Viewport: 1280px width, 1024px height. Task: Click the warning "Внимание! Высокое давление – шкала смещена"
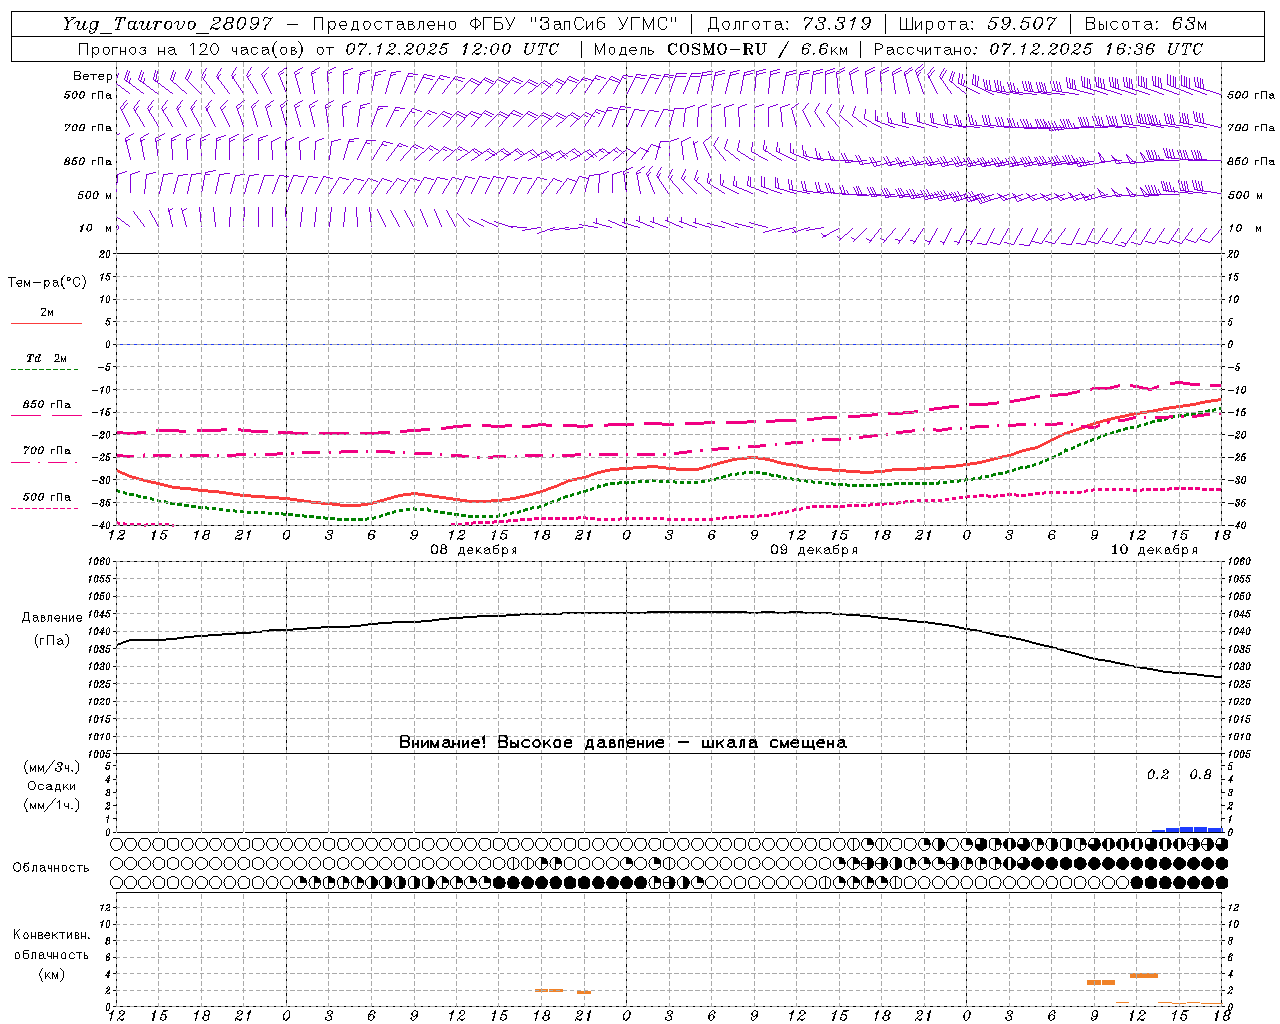(623, 742)
